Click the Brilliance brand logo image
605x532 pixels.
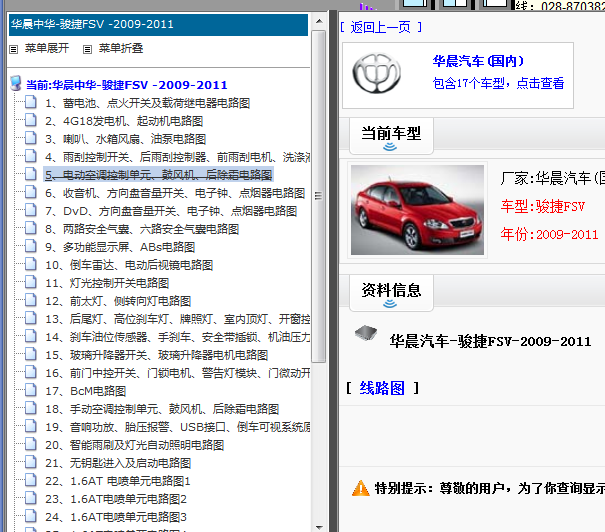point(377,73)
